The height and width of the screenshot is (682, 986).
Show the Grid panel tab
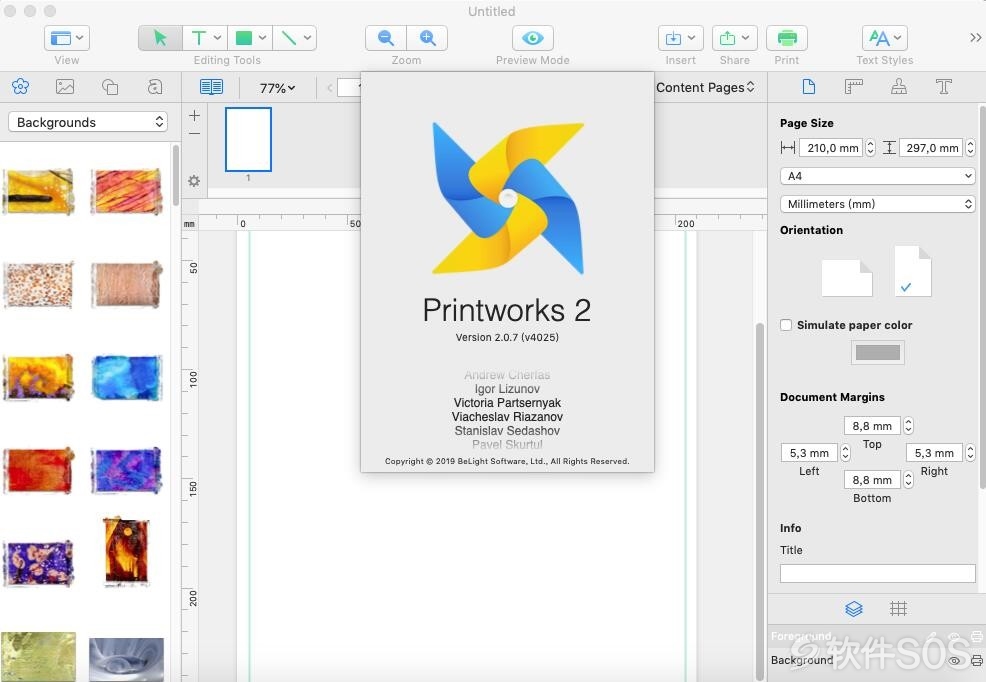click(898, 608)
